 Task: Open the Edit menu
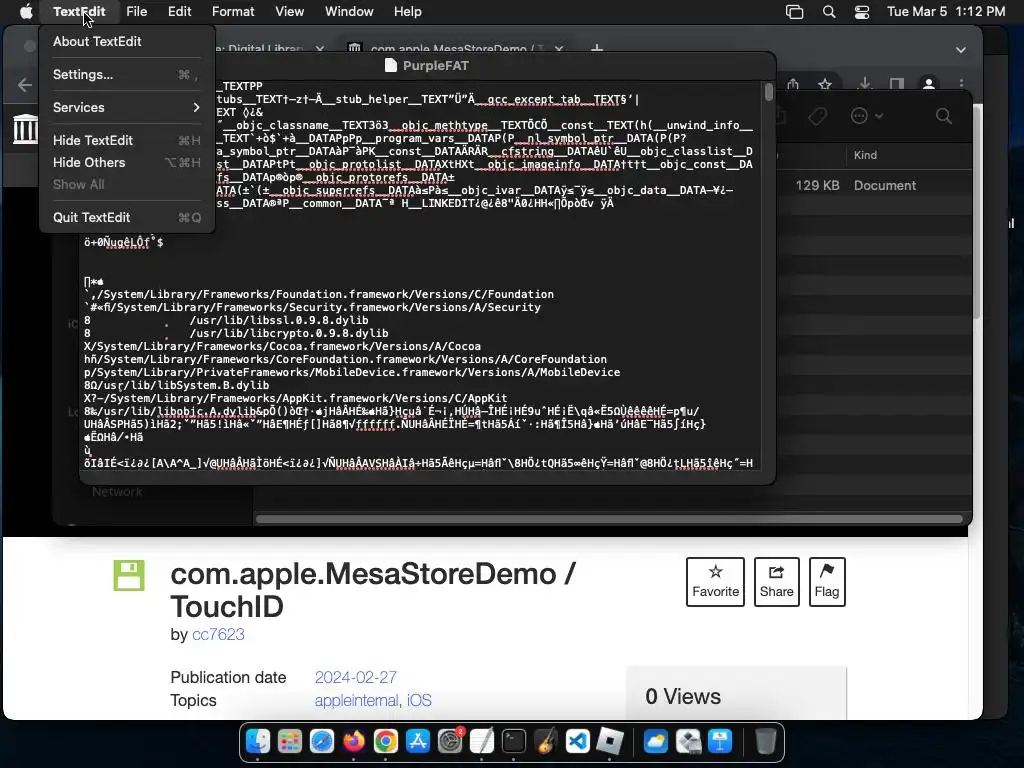pyautogui.click(x=179, y=12)
